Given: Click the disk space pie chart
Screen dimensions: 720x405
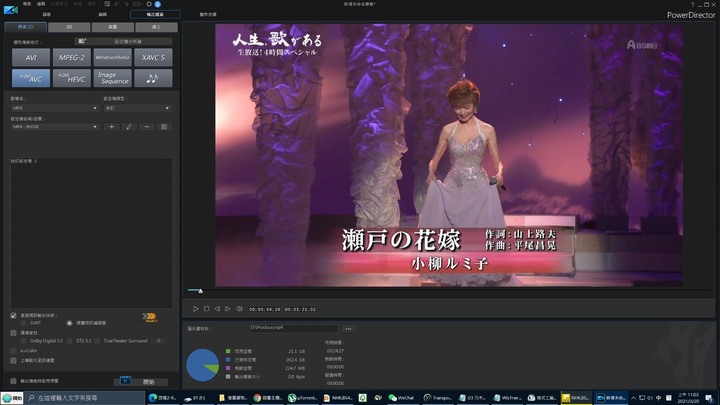Looking at the screenshot, I should point(202,365).
